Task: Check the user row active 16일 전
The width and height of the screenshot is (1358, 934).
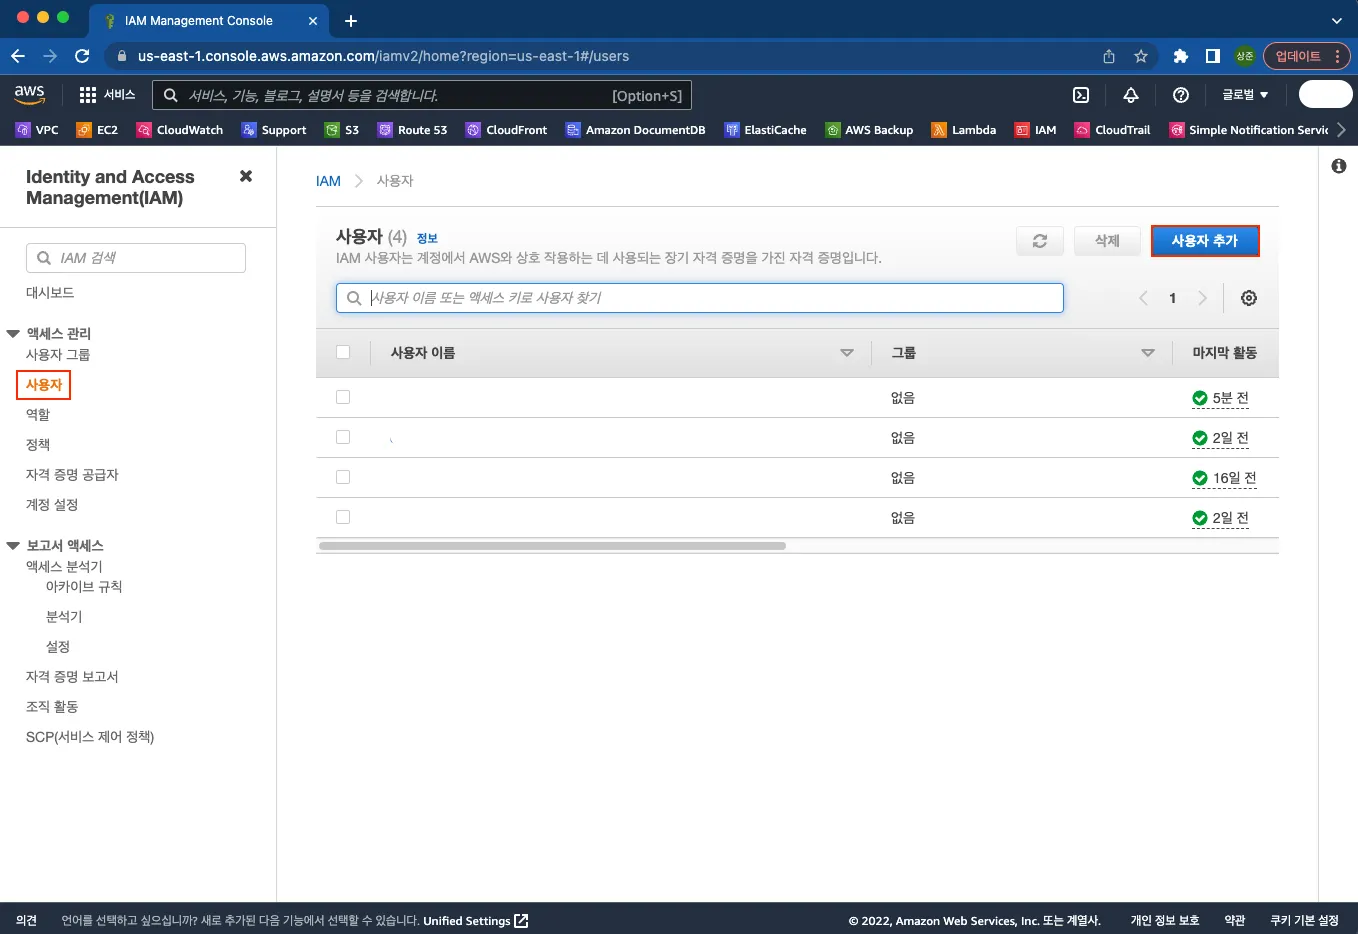Action: tap(343, 477)
